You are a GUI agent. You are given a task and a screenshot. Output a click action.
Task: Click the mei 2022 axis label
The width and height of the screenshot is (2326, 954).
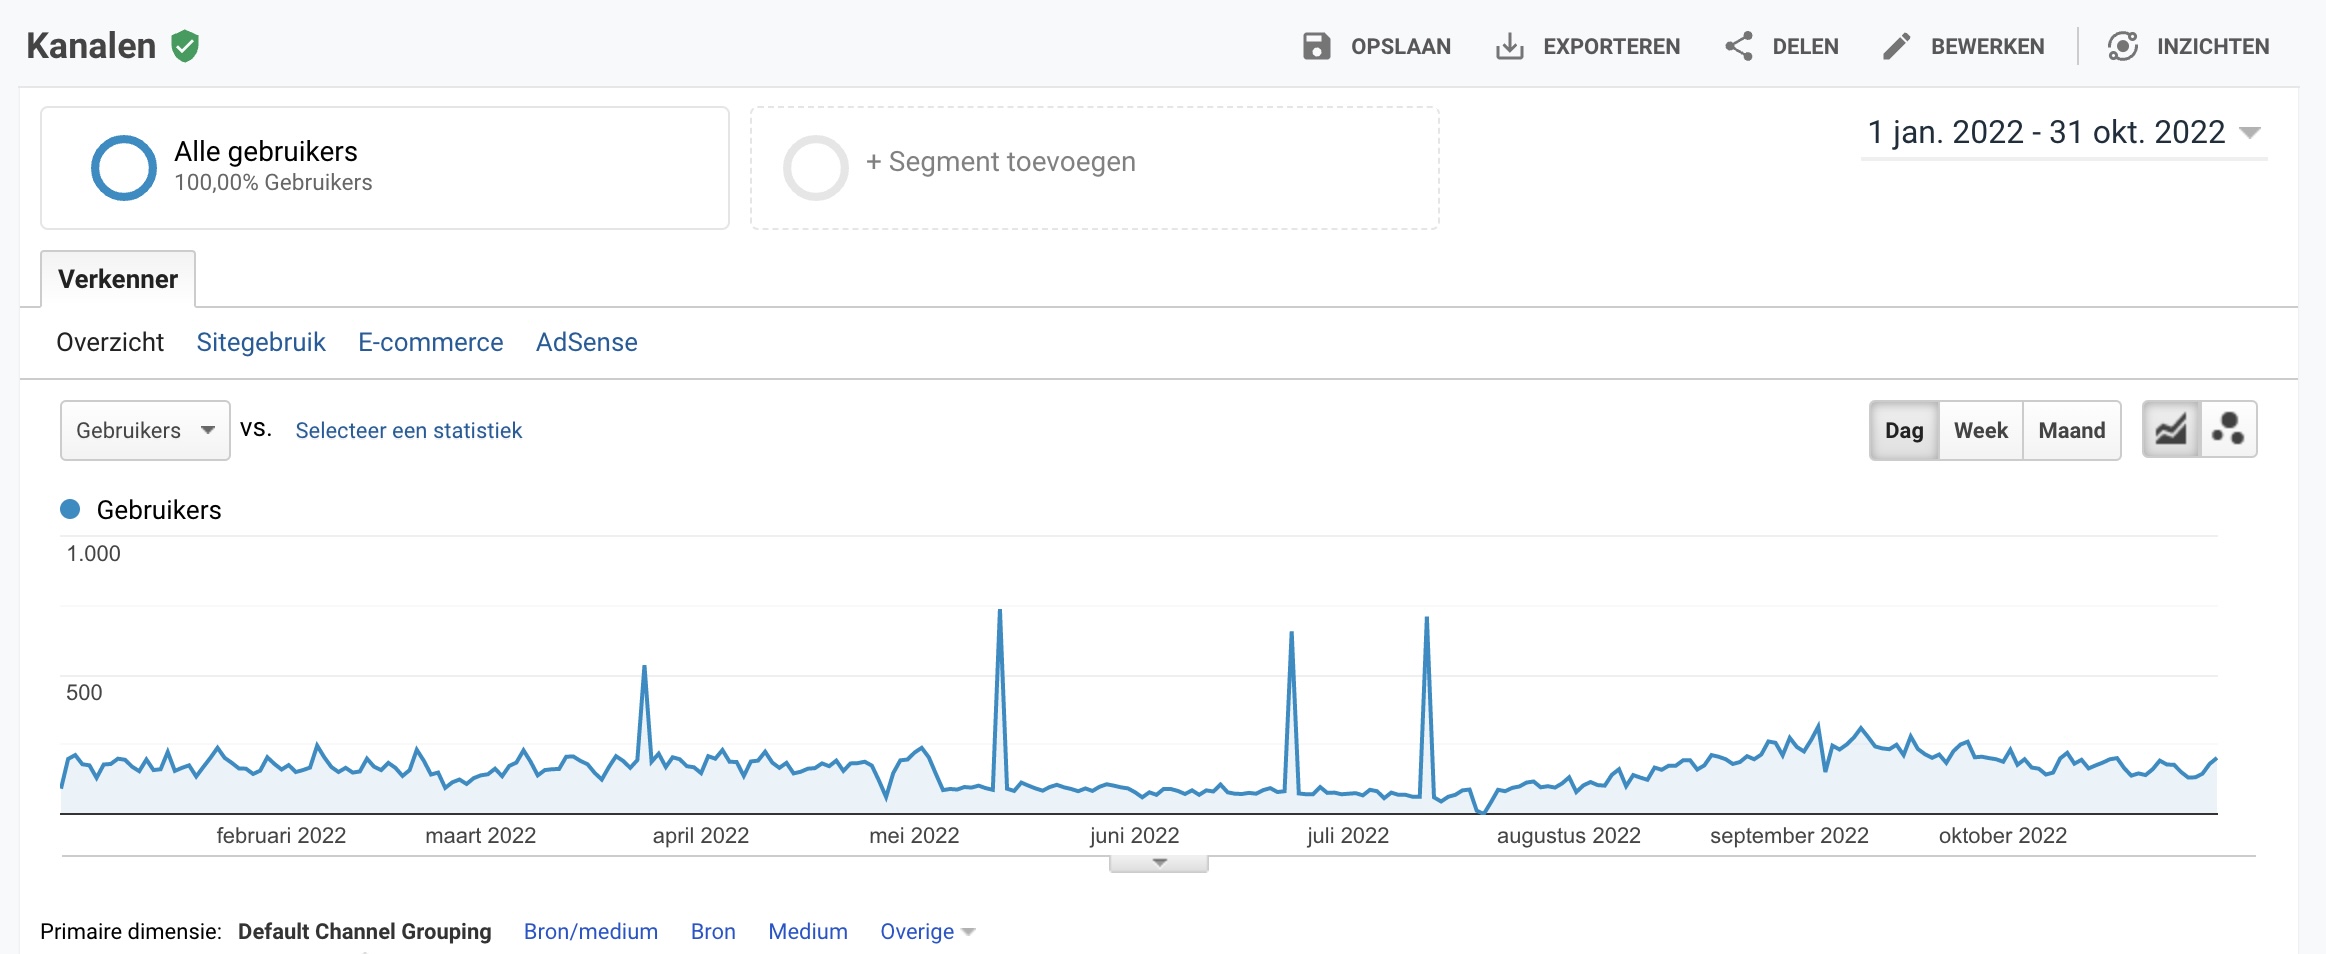click(x=914, y=835)
